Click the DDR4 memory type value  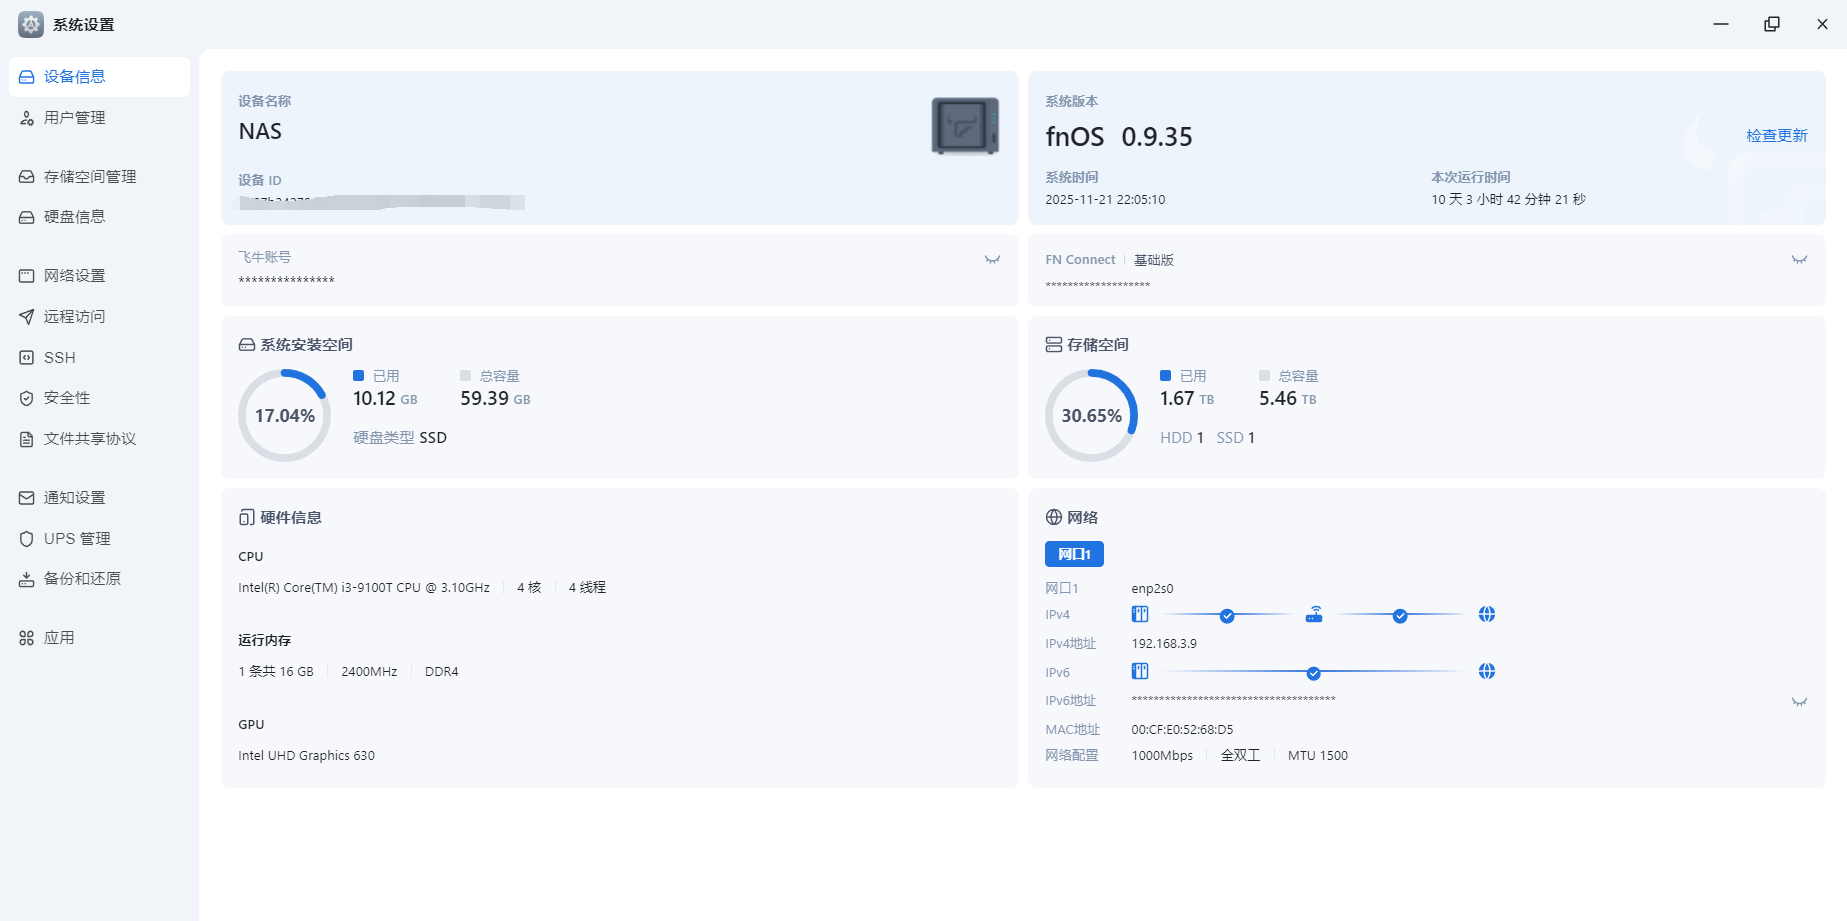click(x=441, y=672)
